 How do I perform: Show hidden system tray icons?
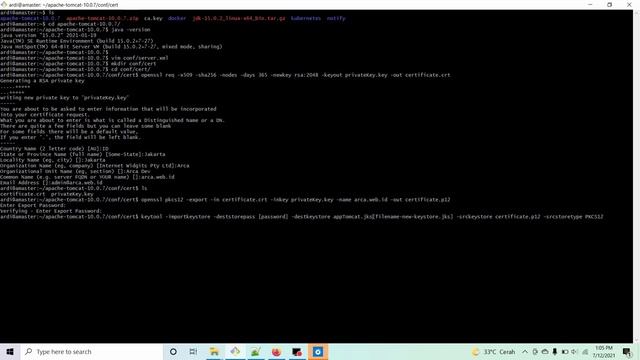coord(525,351)
